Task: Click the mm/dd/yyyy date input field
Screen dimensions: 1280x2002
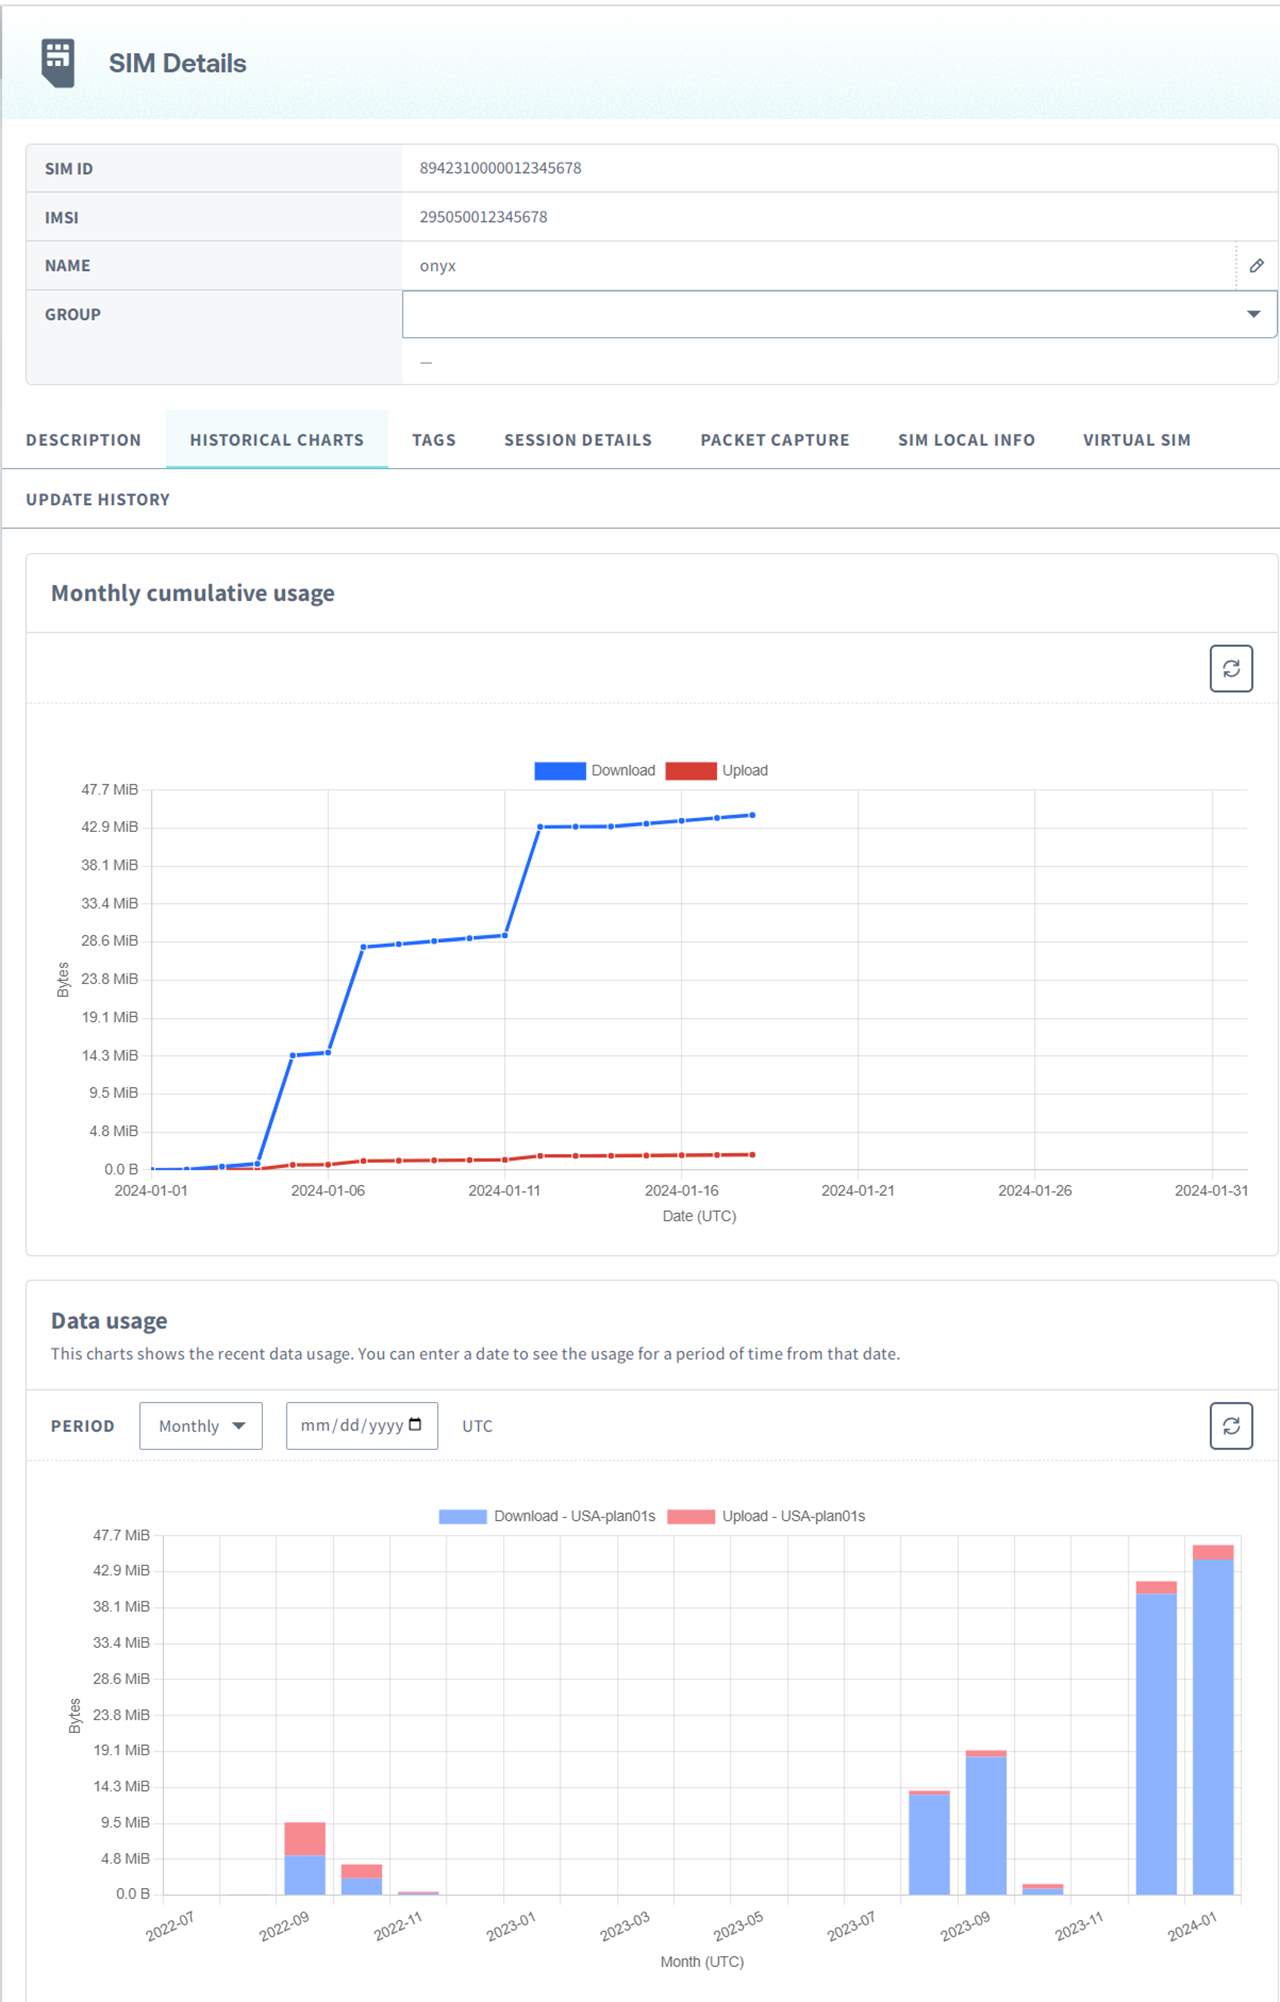Action: [350, 1426]
